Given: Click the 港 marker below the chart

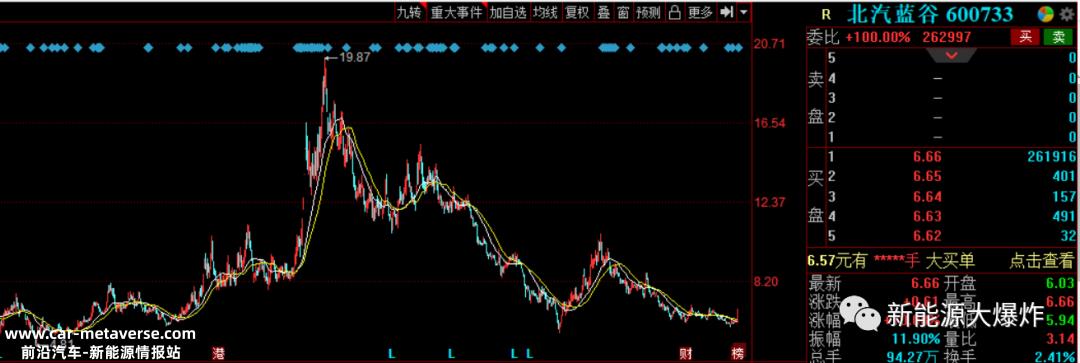Looking at the screenshot, I should pyautogui.click(x=219, y=353).
